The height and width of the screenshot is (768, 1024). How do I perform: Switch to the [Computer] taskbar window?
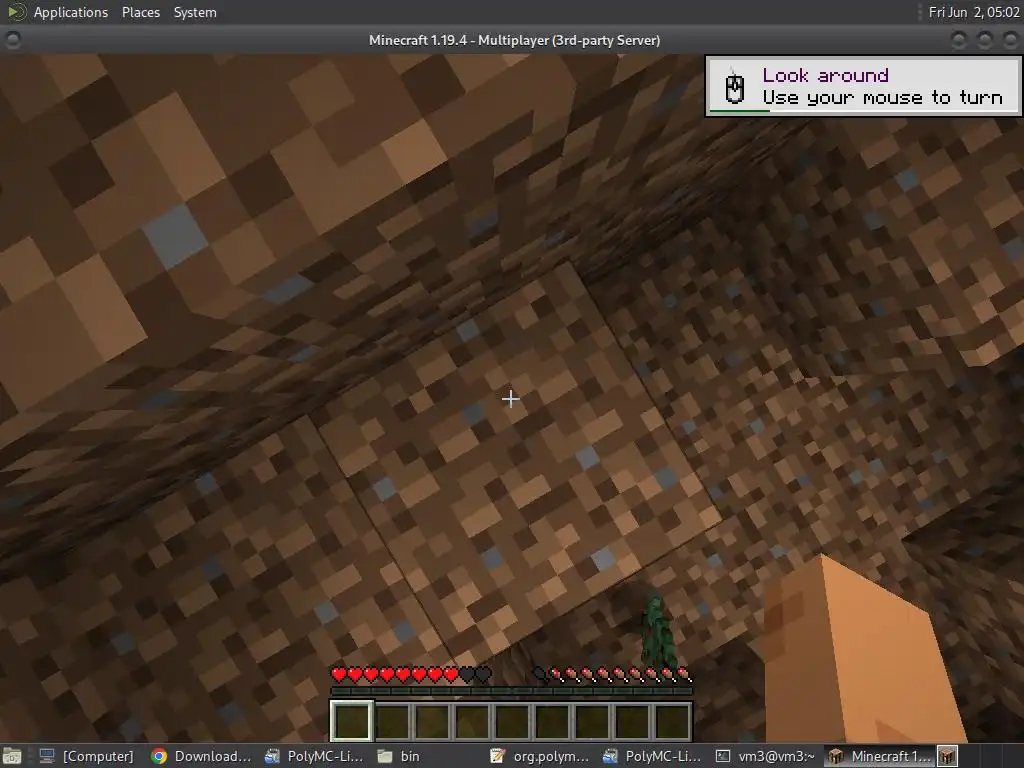click(86, 756)
